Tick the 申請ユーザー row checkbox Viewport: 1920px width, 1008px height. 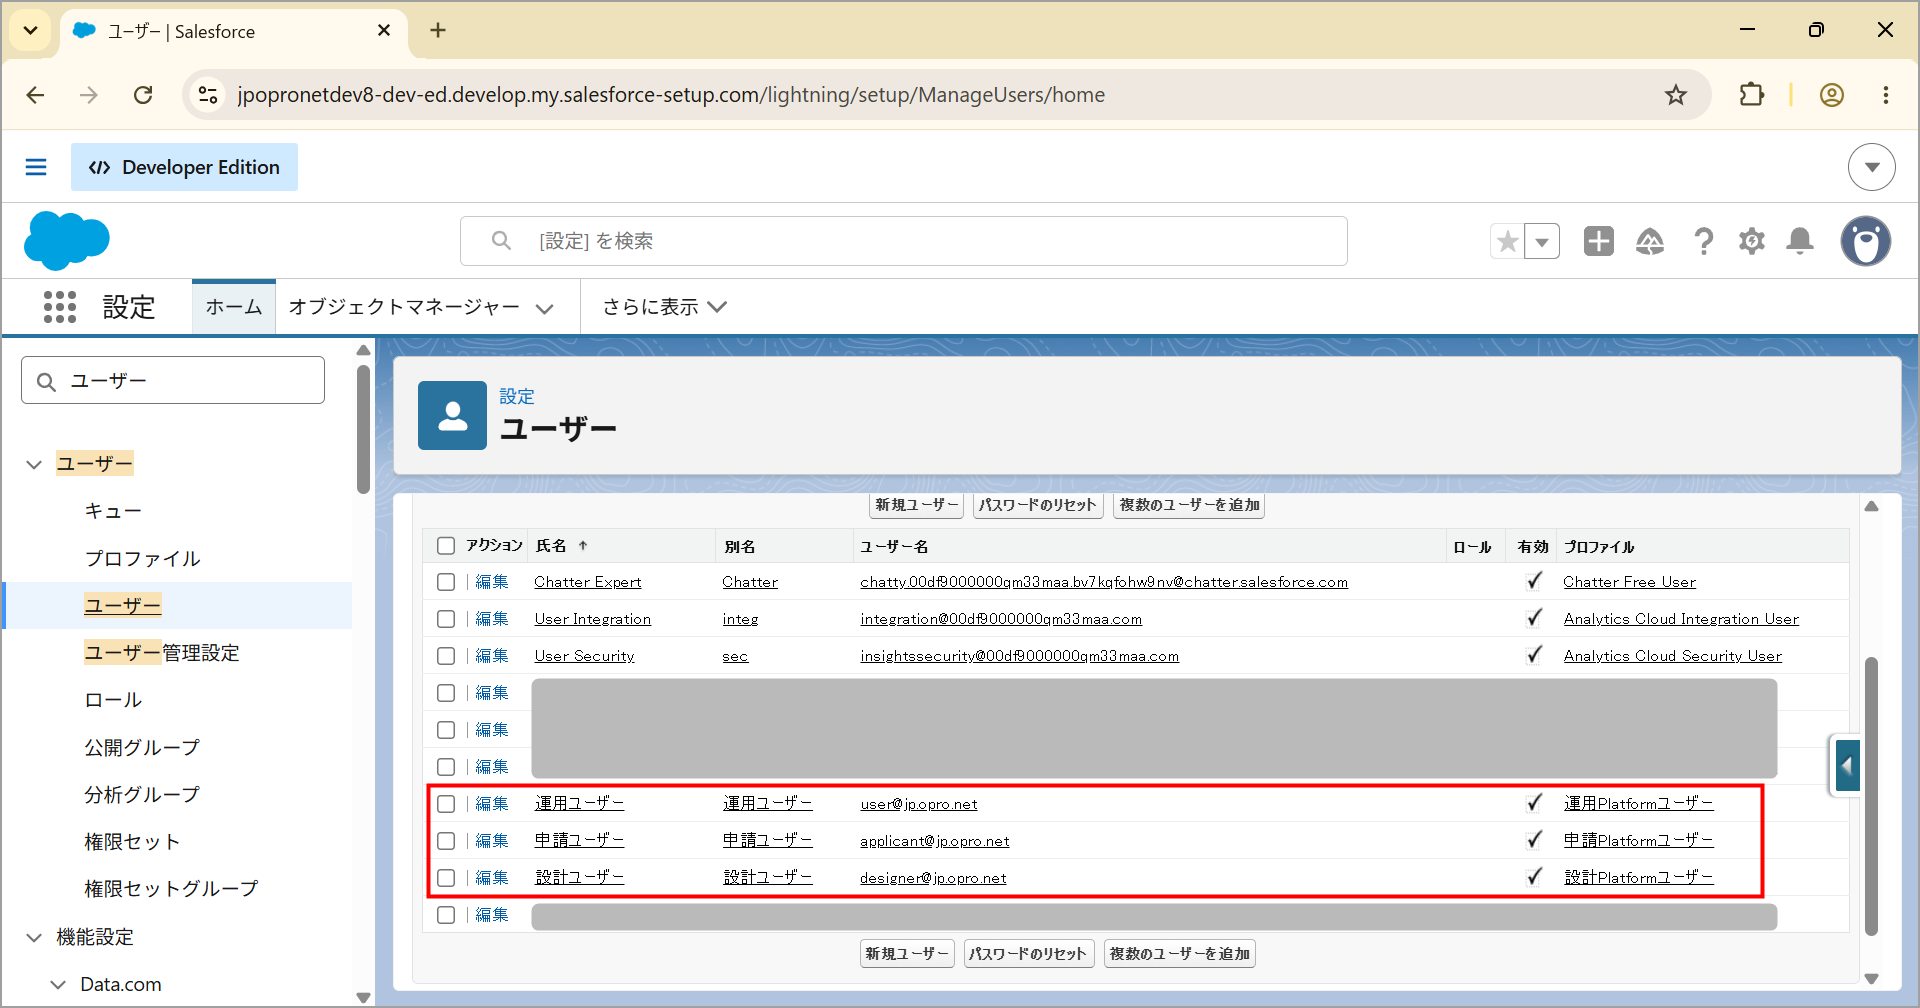point(446,841)
